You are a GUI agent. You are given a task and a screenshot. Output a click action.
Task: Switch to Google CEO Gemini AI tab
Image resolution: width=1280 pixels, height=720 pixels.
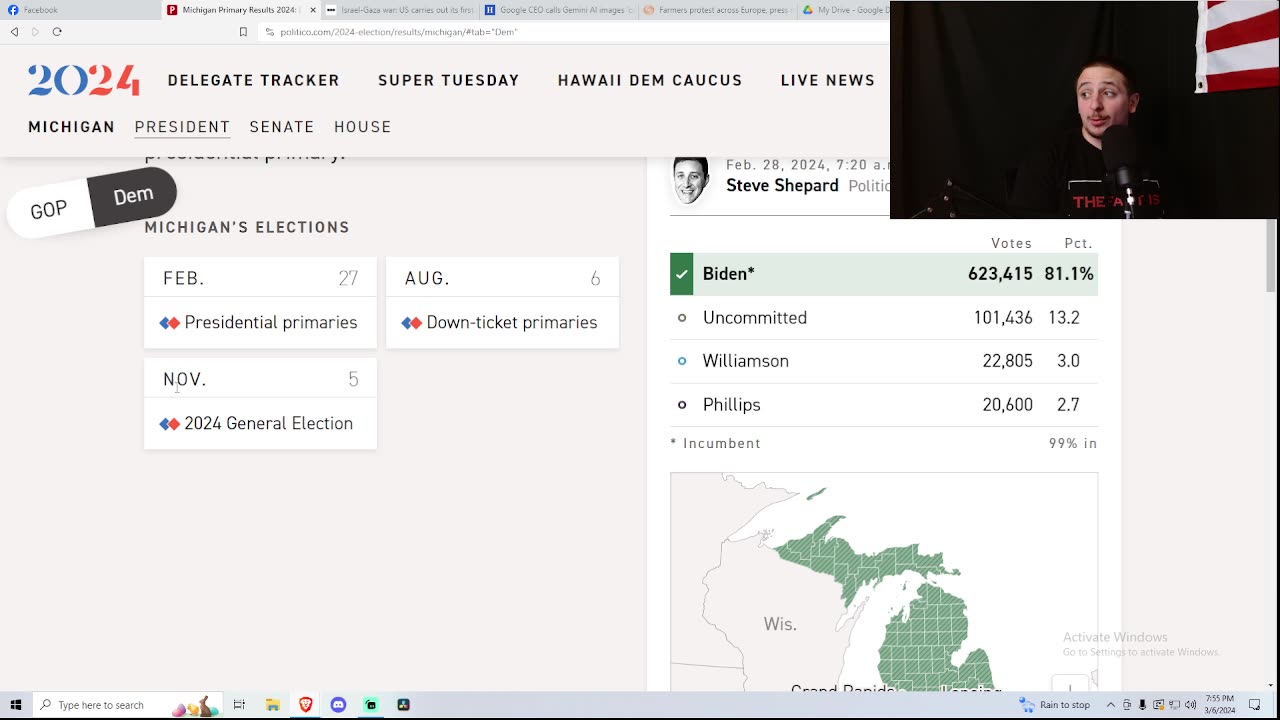coord(558,10)
